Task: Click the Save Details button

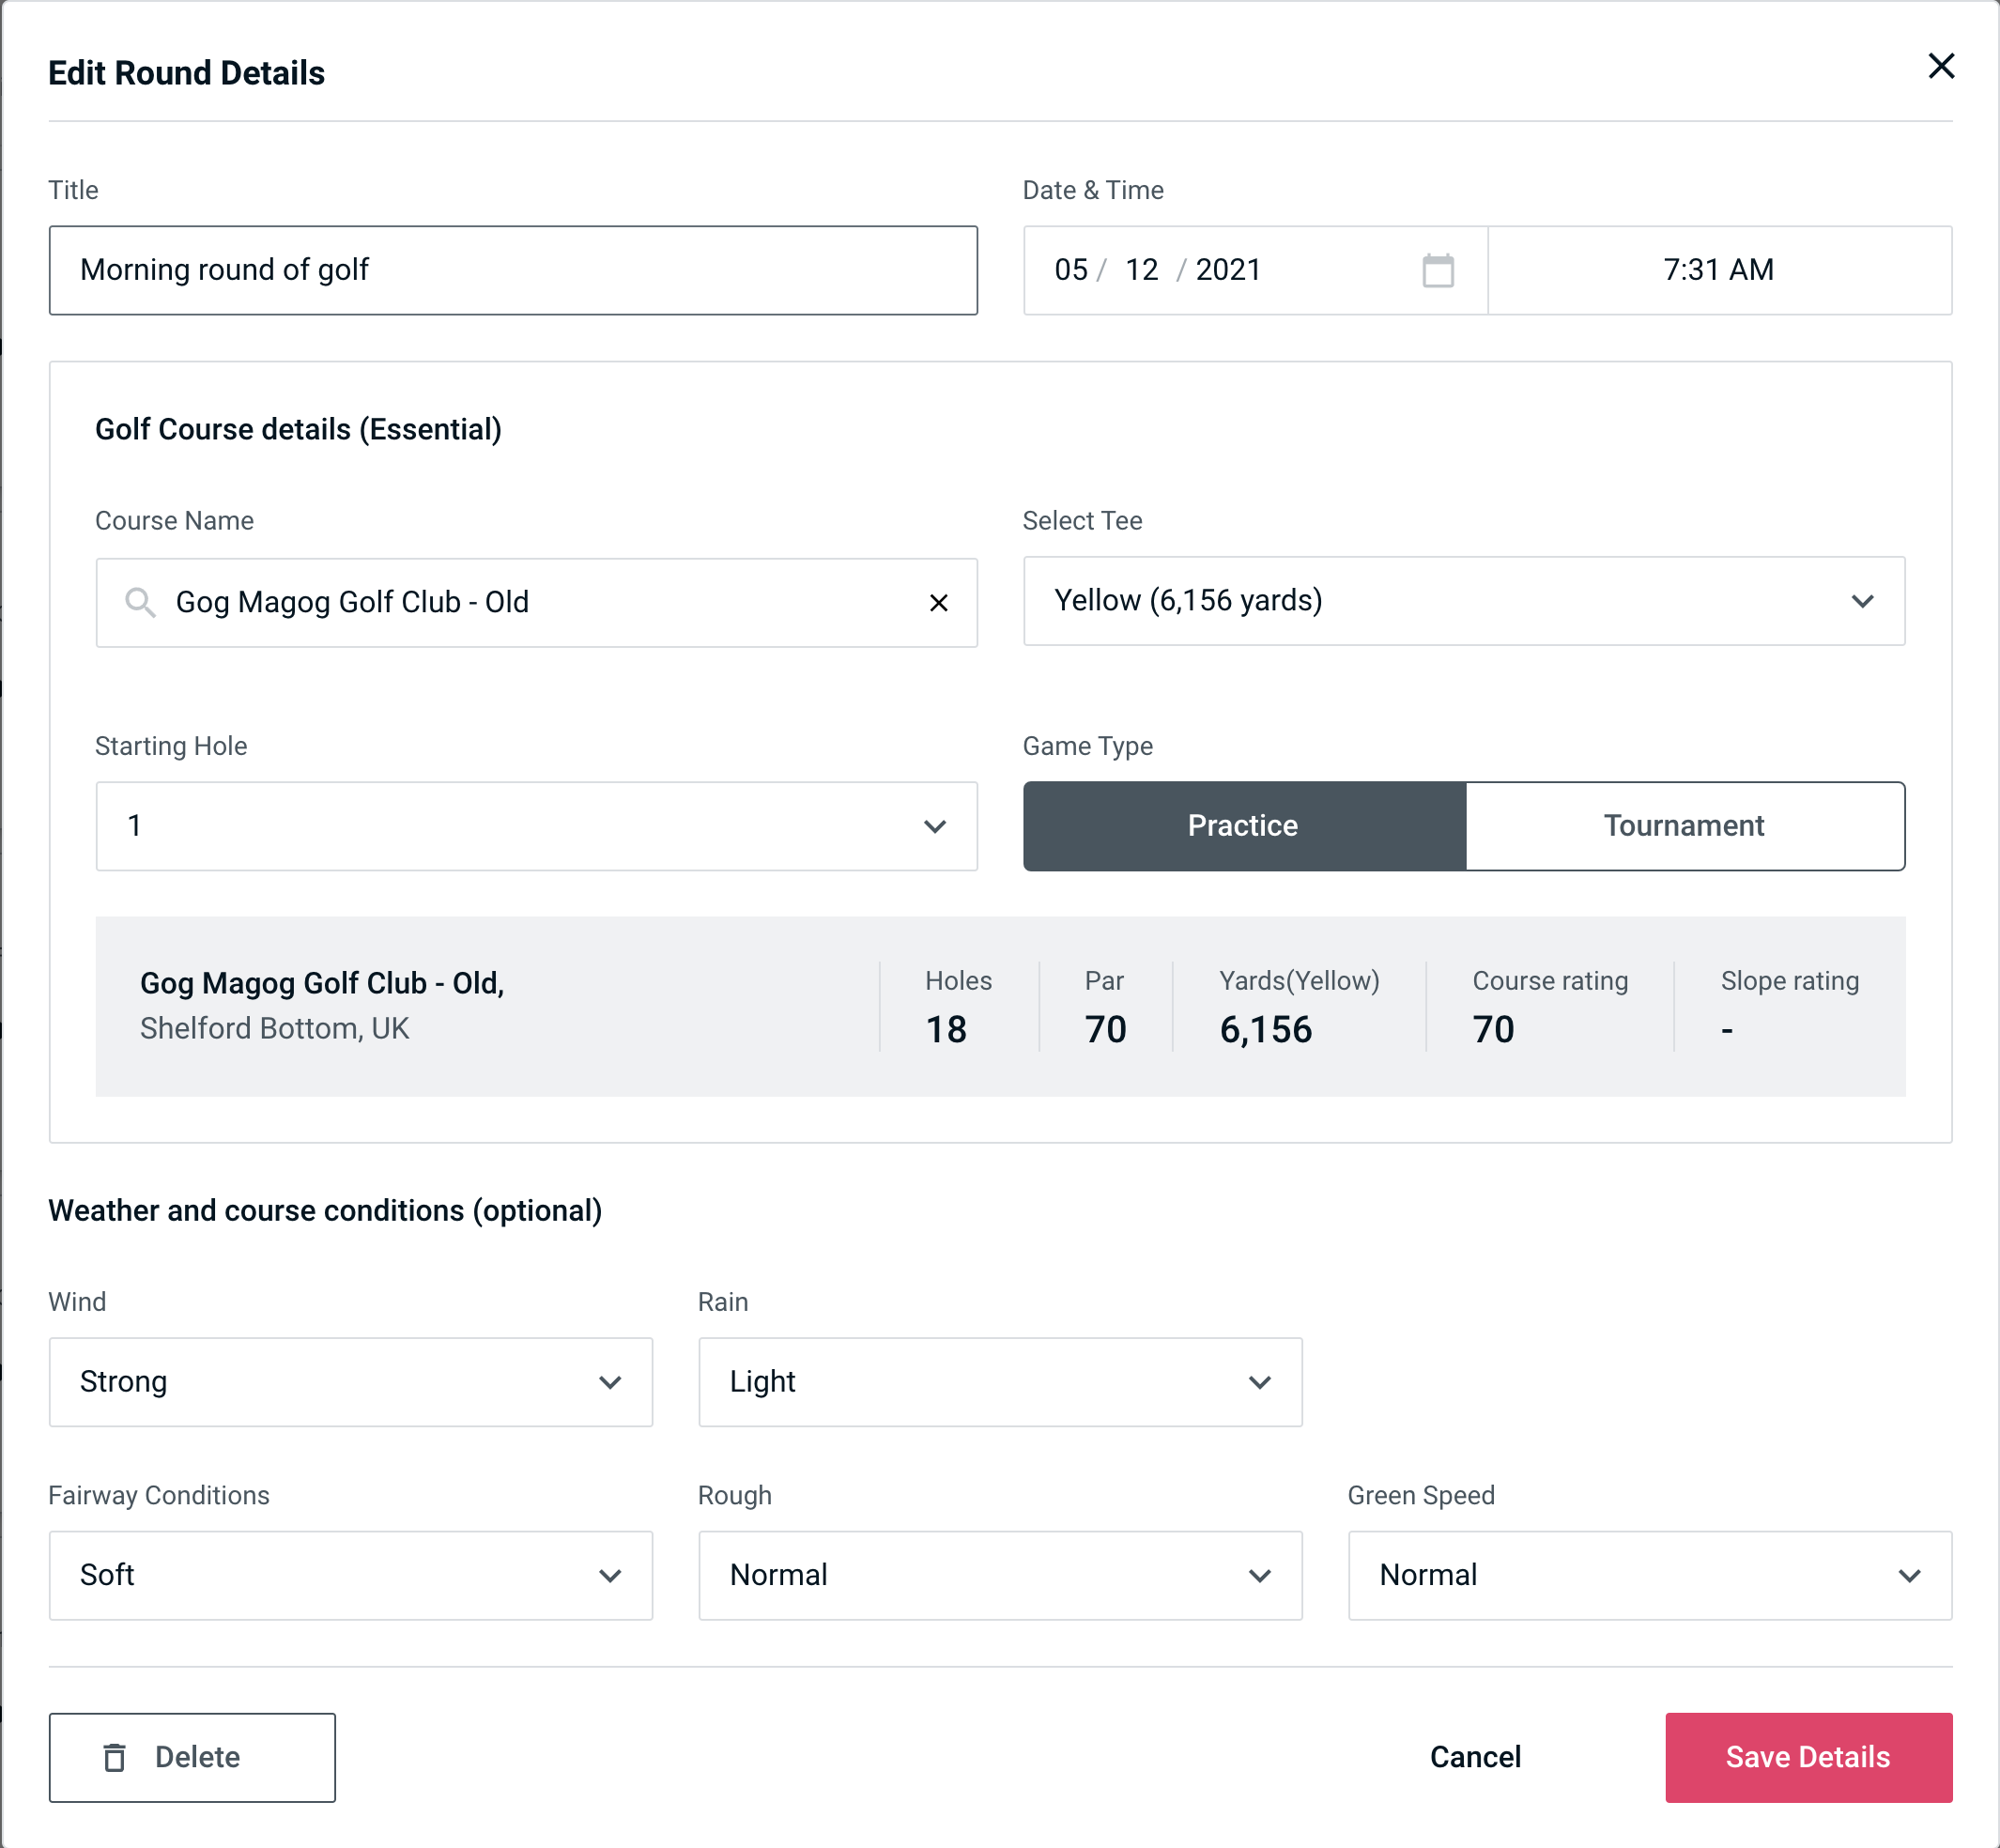Action: pos(1807,1758)
